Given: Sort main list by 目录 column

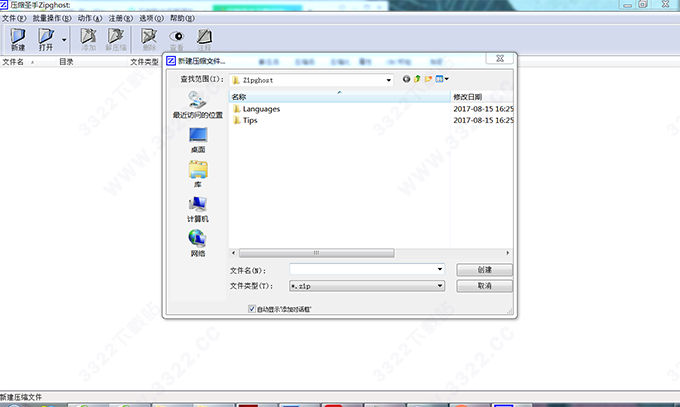Looking at the screenshot, I should click(x=66, y=62).
